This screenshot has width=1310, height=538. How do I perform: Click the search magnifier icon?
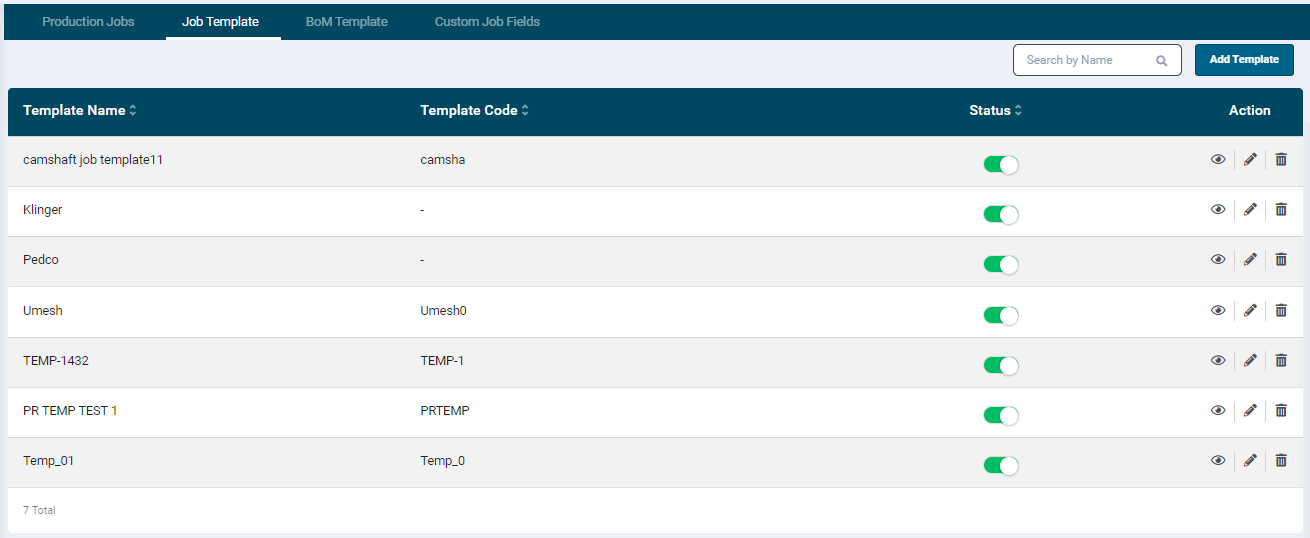[x=1162, y=60]
